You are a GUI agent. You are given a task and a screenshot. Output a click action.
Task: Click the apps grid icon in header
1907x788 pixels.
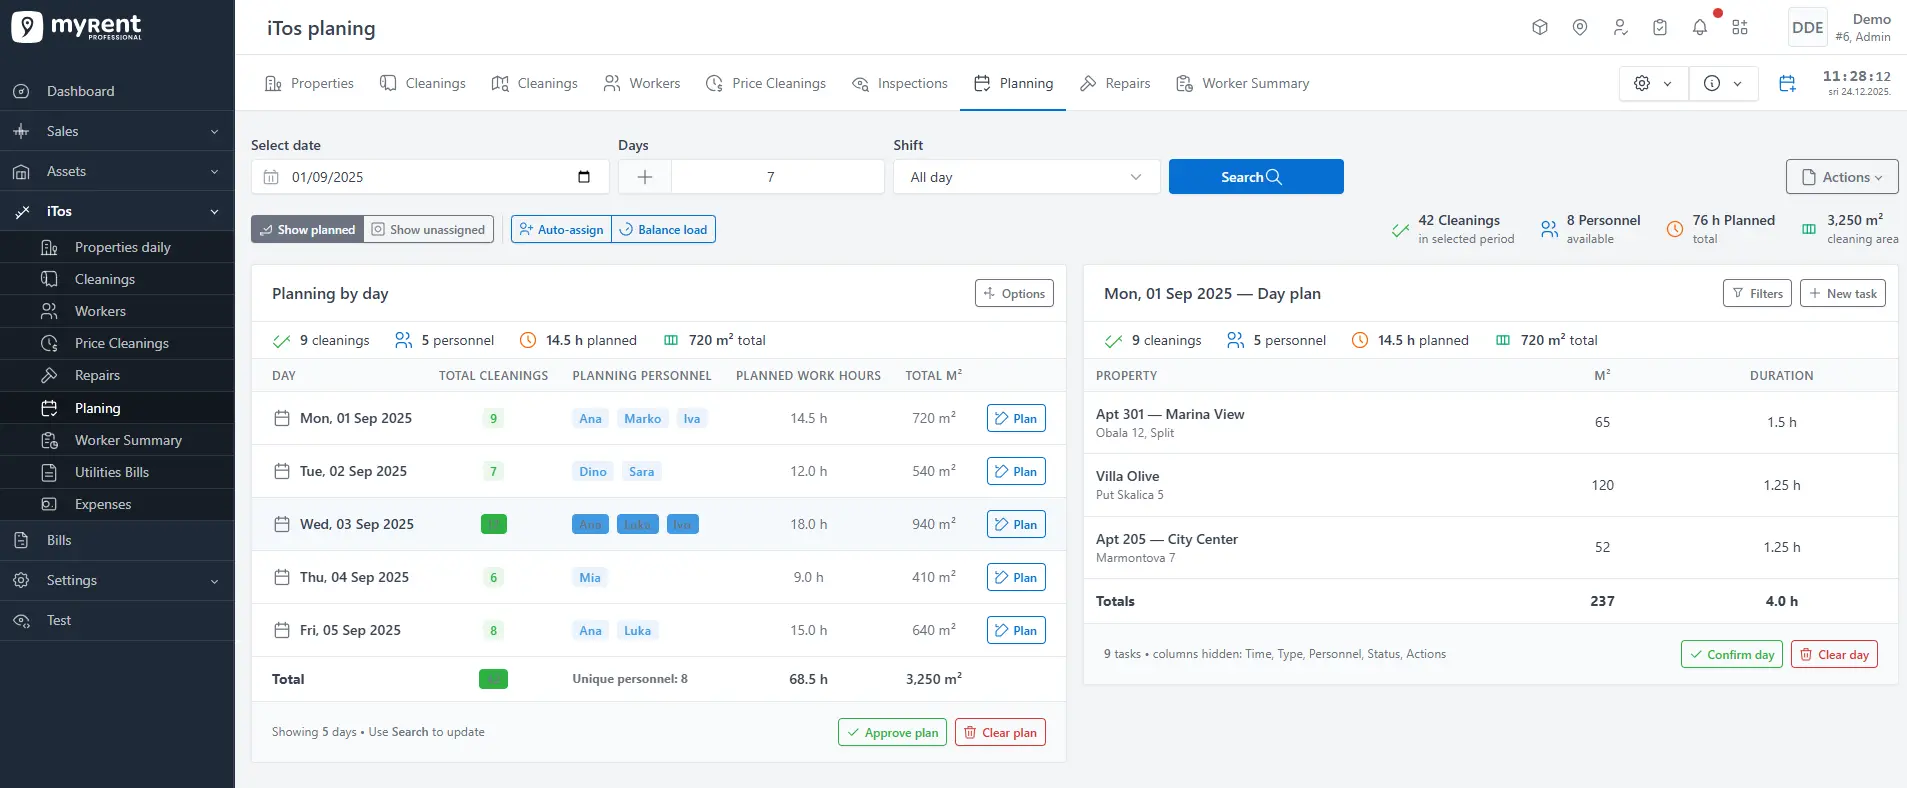(x=1740, y=28)
